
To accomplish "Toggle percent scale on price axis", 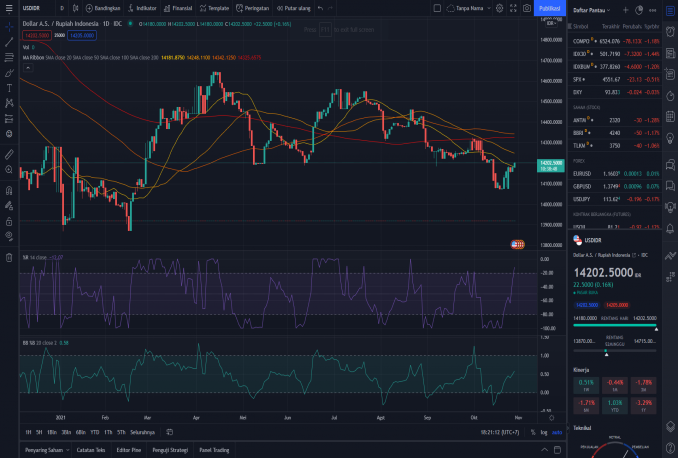I will [x=533, y=432].
